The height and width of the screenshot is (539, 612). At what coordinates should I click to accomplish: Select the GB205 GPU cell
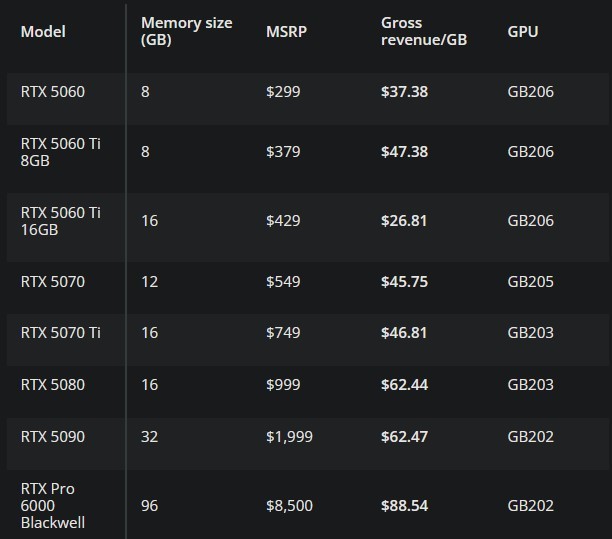530,282
